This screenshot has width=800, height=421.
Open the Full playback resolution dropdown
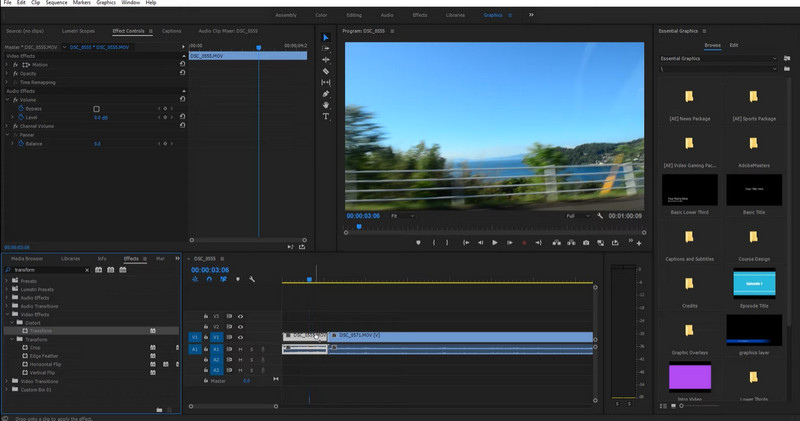pos(578,216)
